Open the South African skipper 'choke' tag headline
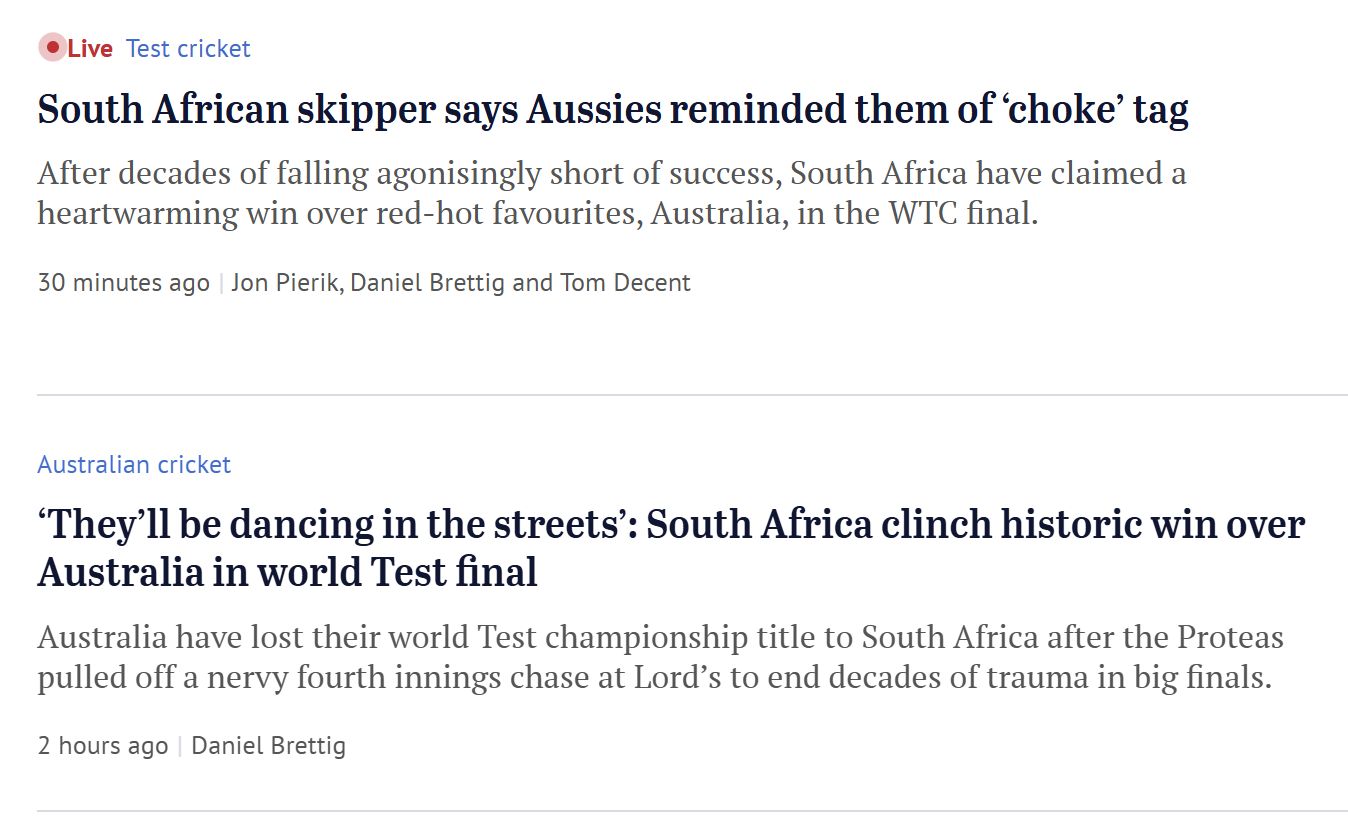 pos(613,110)
